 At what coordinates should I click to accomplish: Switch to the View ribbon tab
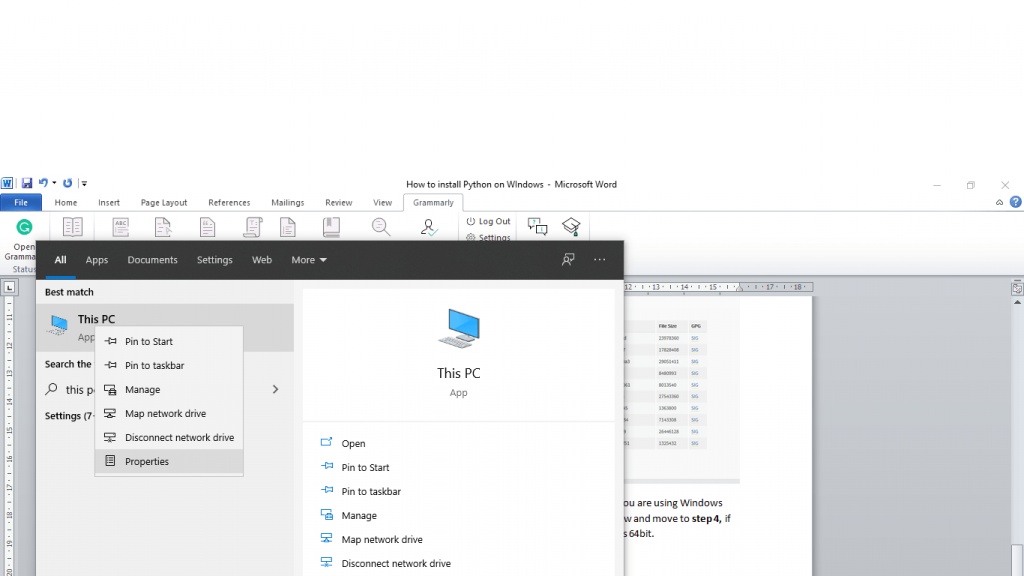click(383, 202)
